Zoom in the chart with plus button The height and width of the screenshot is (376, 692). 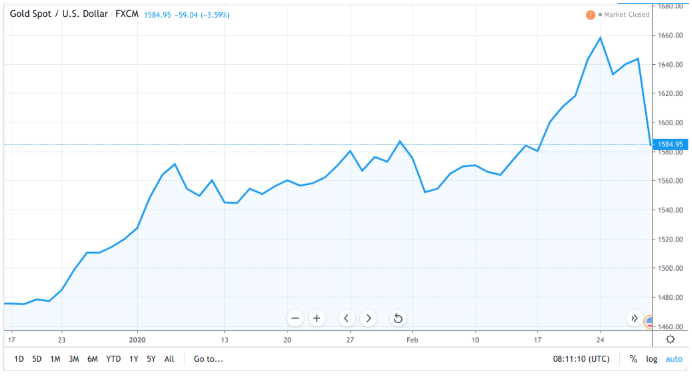pos(316,318)
